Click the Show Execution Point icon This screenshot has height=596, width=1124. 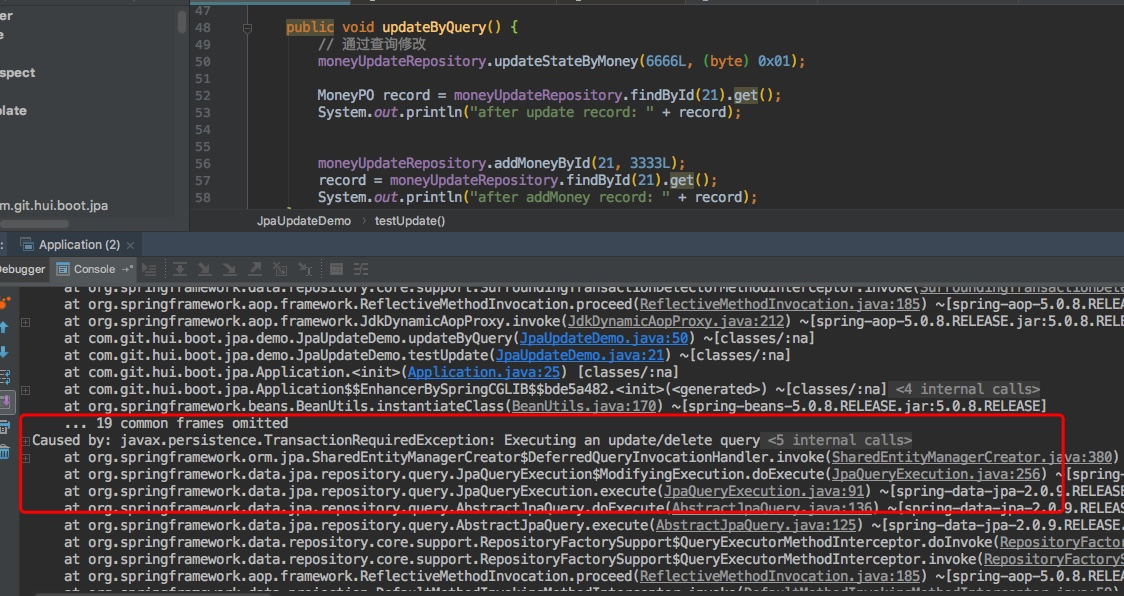tap(150, 269)
